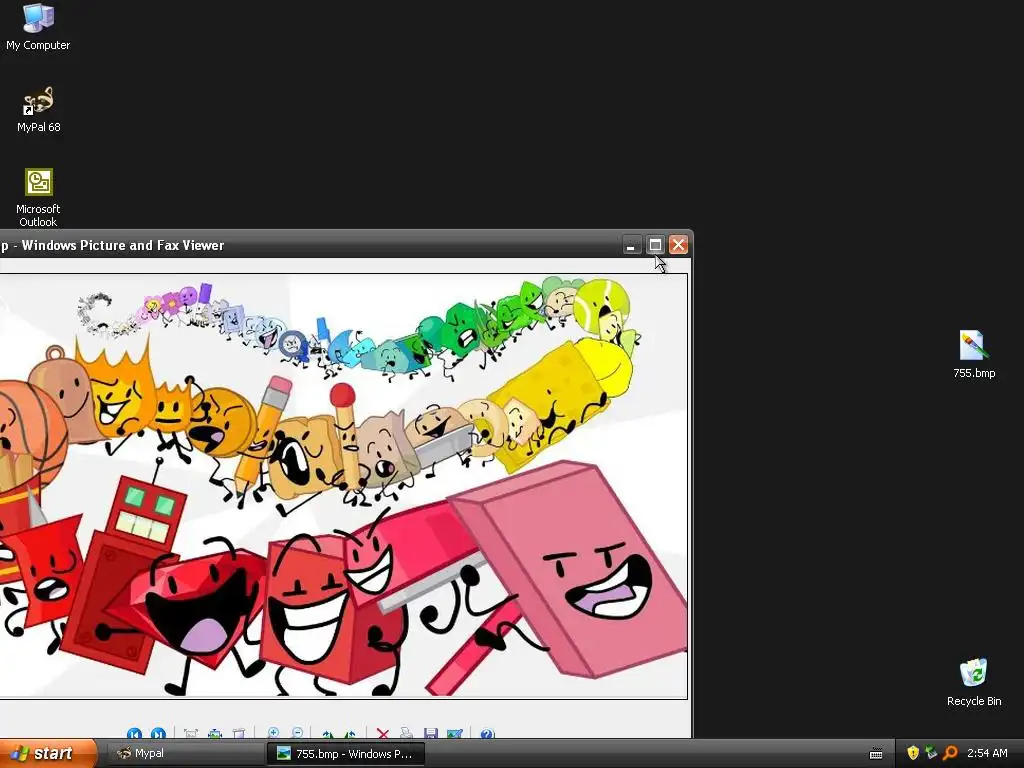Go to the next image in viewer

point(158,733)
